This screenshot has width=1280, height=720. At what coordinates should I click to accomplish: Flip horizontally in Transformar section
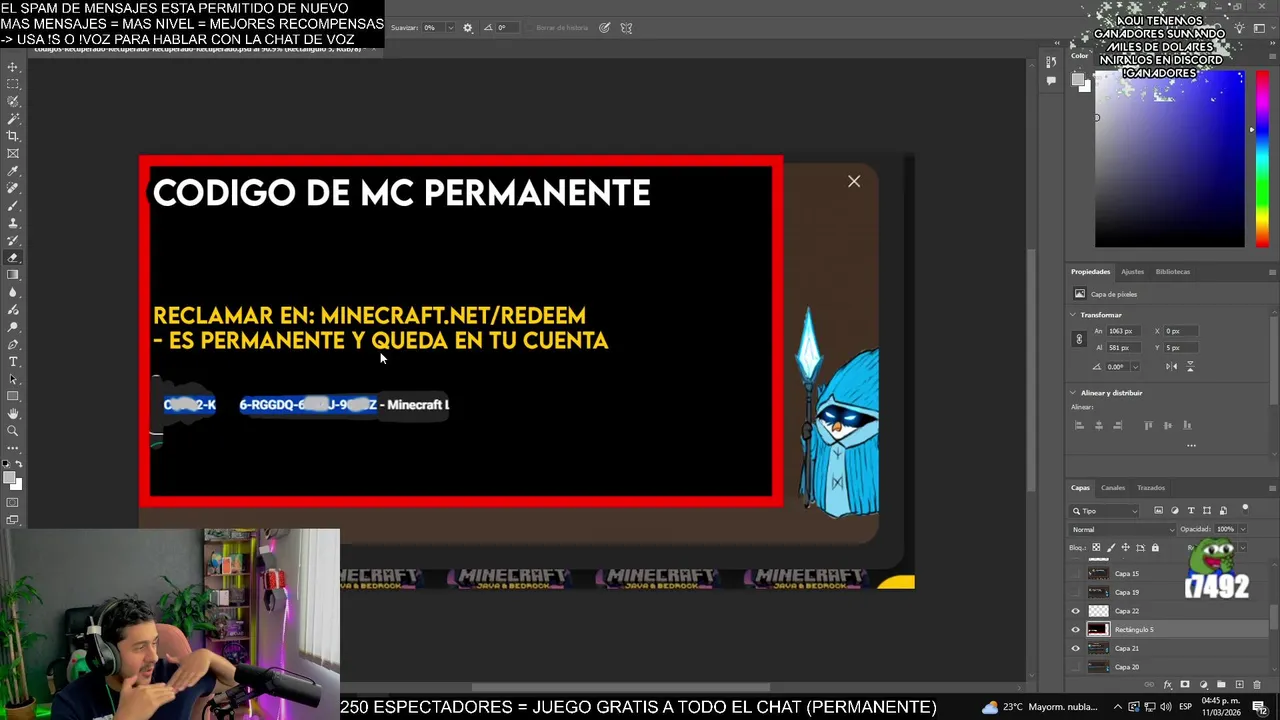pos(1171,366)
